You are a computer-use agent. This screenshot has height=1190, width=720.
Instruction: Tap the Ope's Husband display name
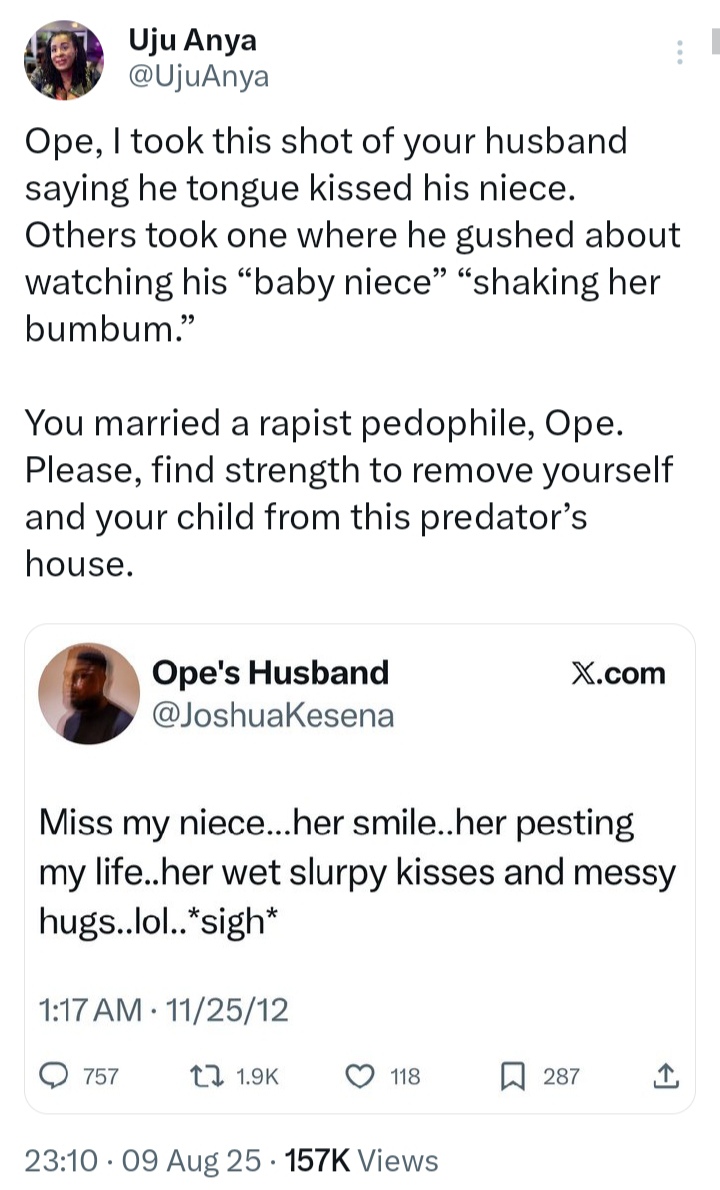[270, 673]
